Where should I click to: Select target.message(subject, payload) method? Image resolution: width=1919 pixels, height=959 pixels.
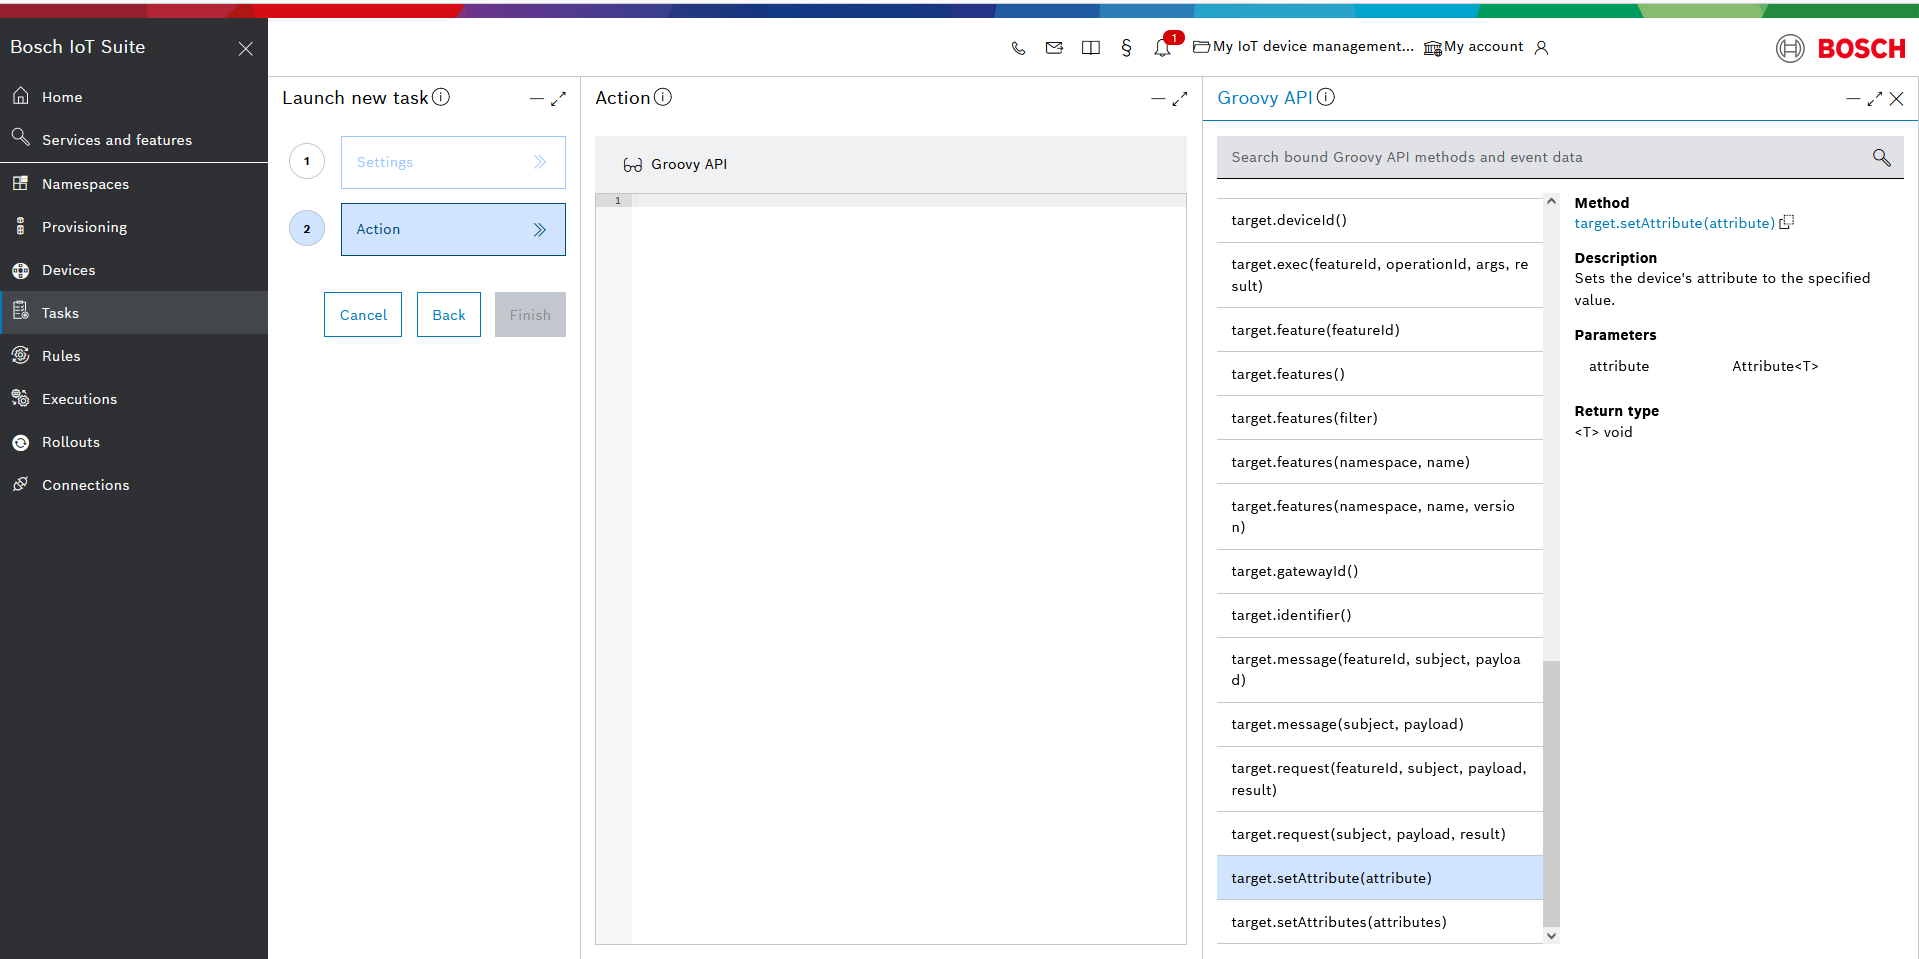point(1380,724)
